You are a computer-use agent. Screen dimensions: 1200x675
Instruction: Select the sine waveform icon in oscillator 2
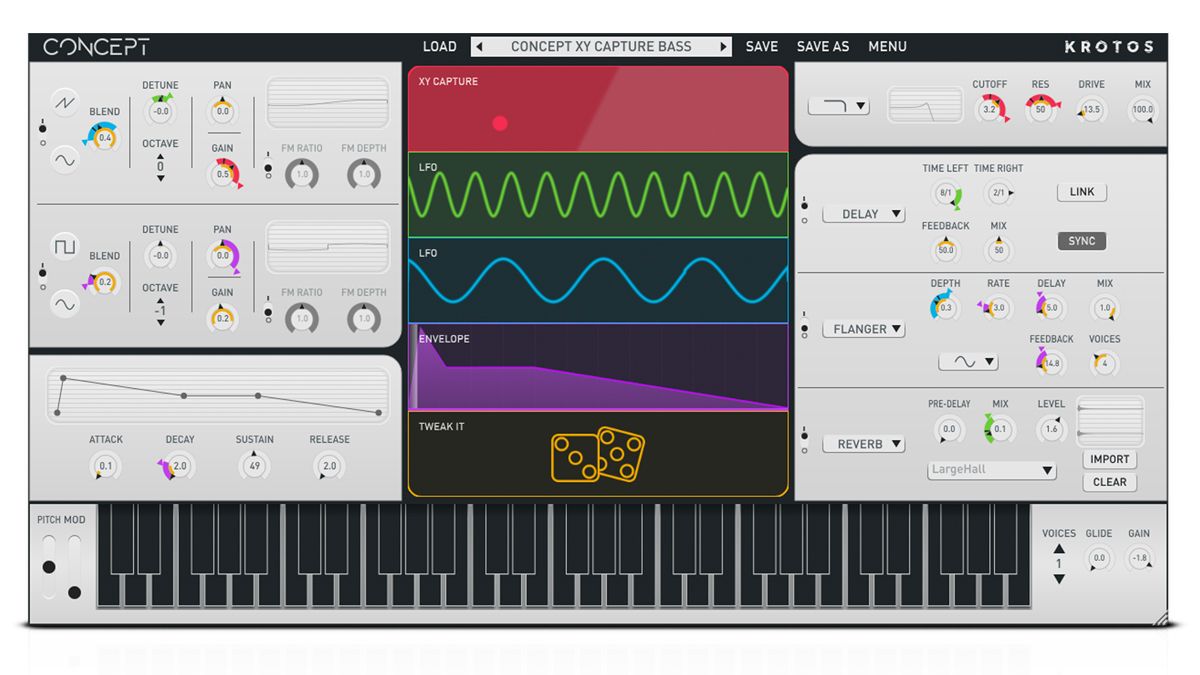(65, 303)
